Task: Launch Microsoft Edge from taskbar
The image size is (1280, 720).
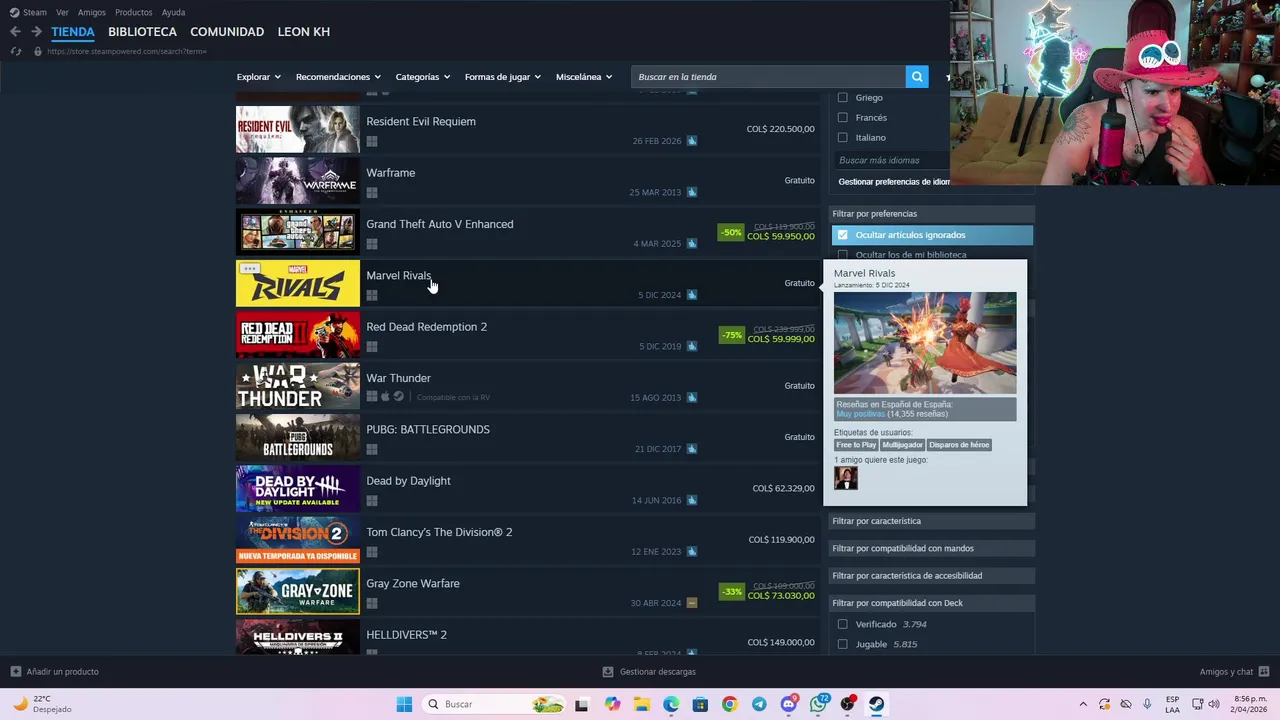Action: 671,704
